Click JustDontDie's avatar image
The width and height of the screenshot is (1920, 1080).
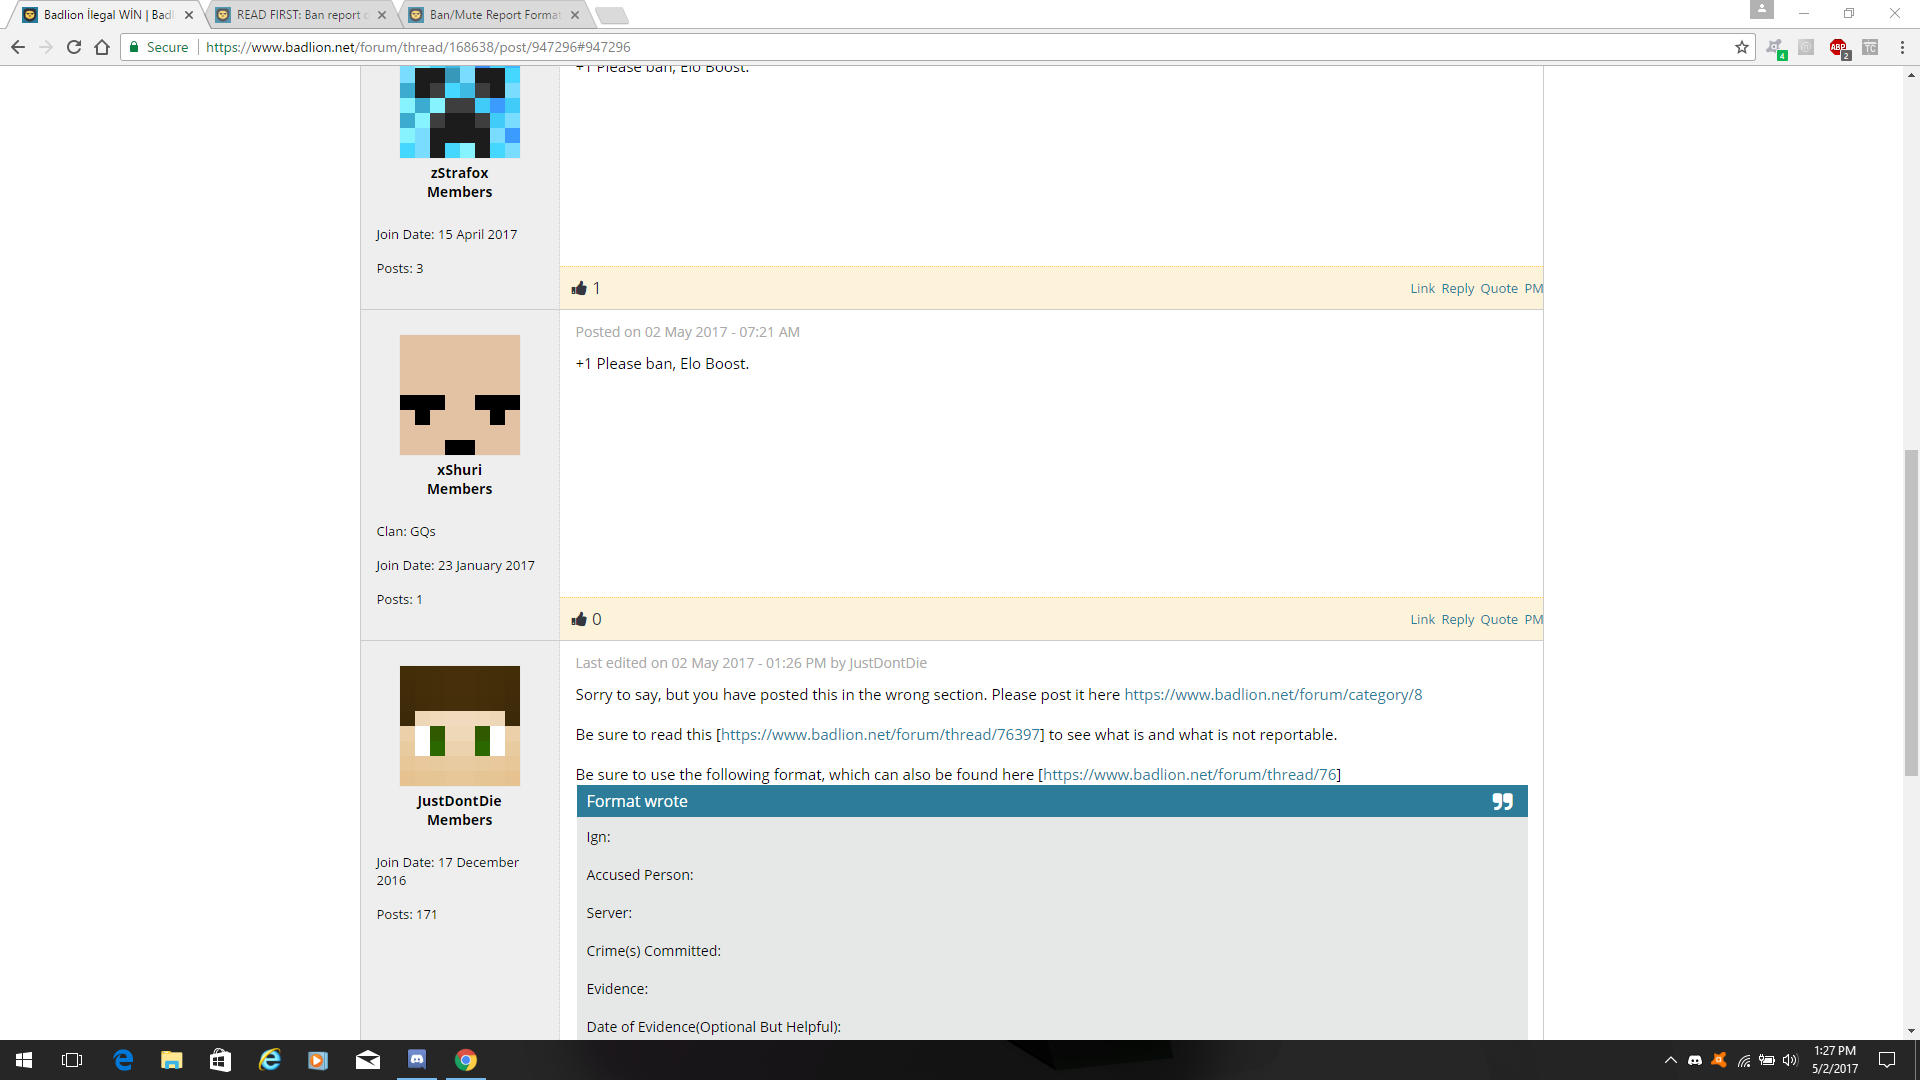(x=459, y=725)
